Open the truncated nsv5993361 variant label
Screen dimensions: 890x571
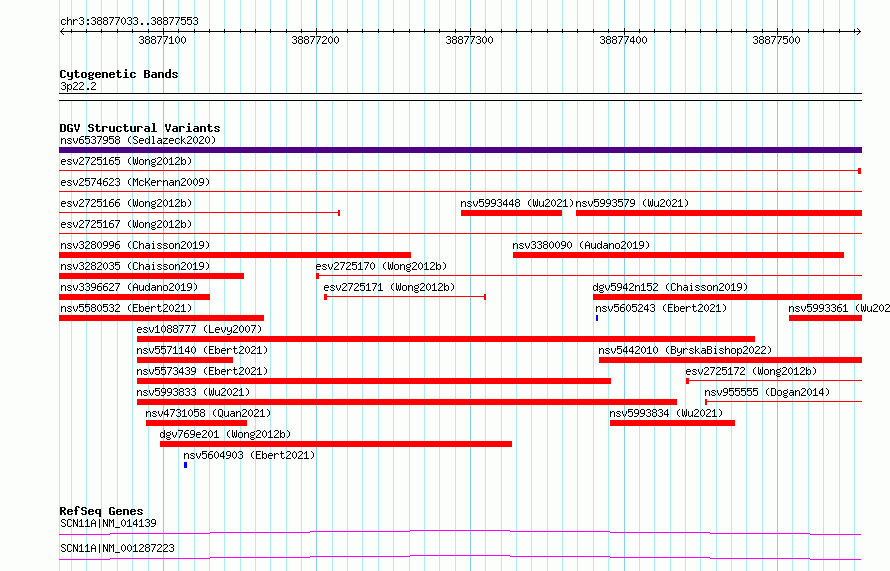(839, 308)
